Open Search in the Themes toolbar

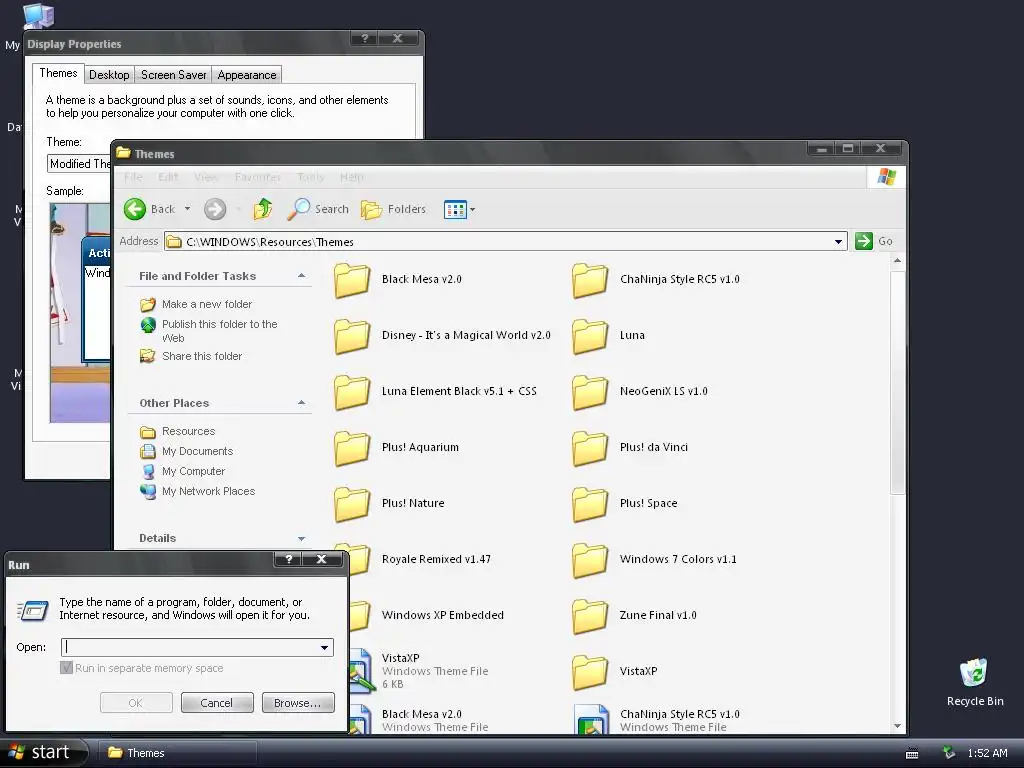(x=318, y=209)
